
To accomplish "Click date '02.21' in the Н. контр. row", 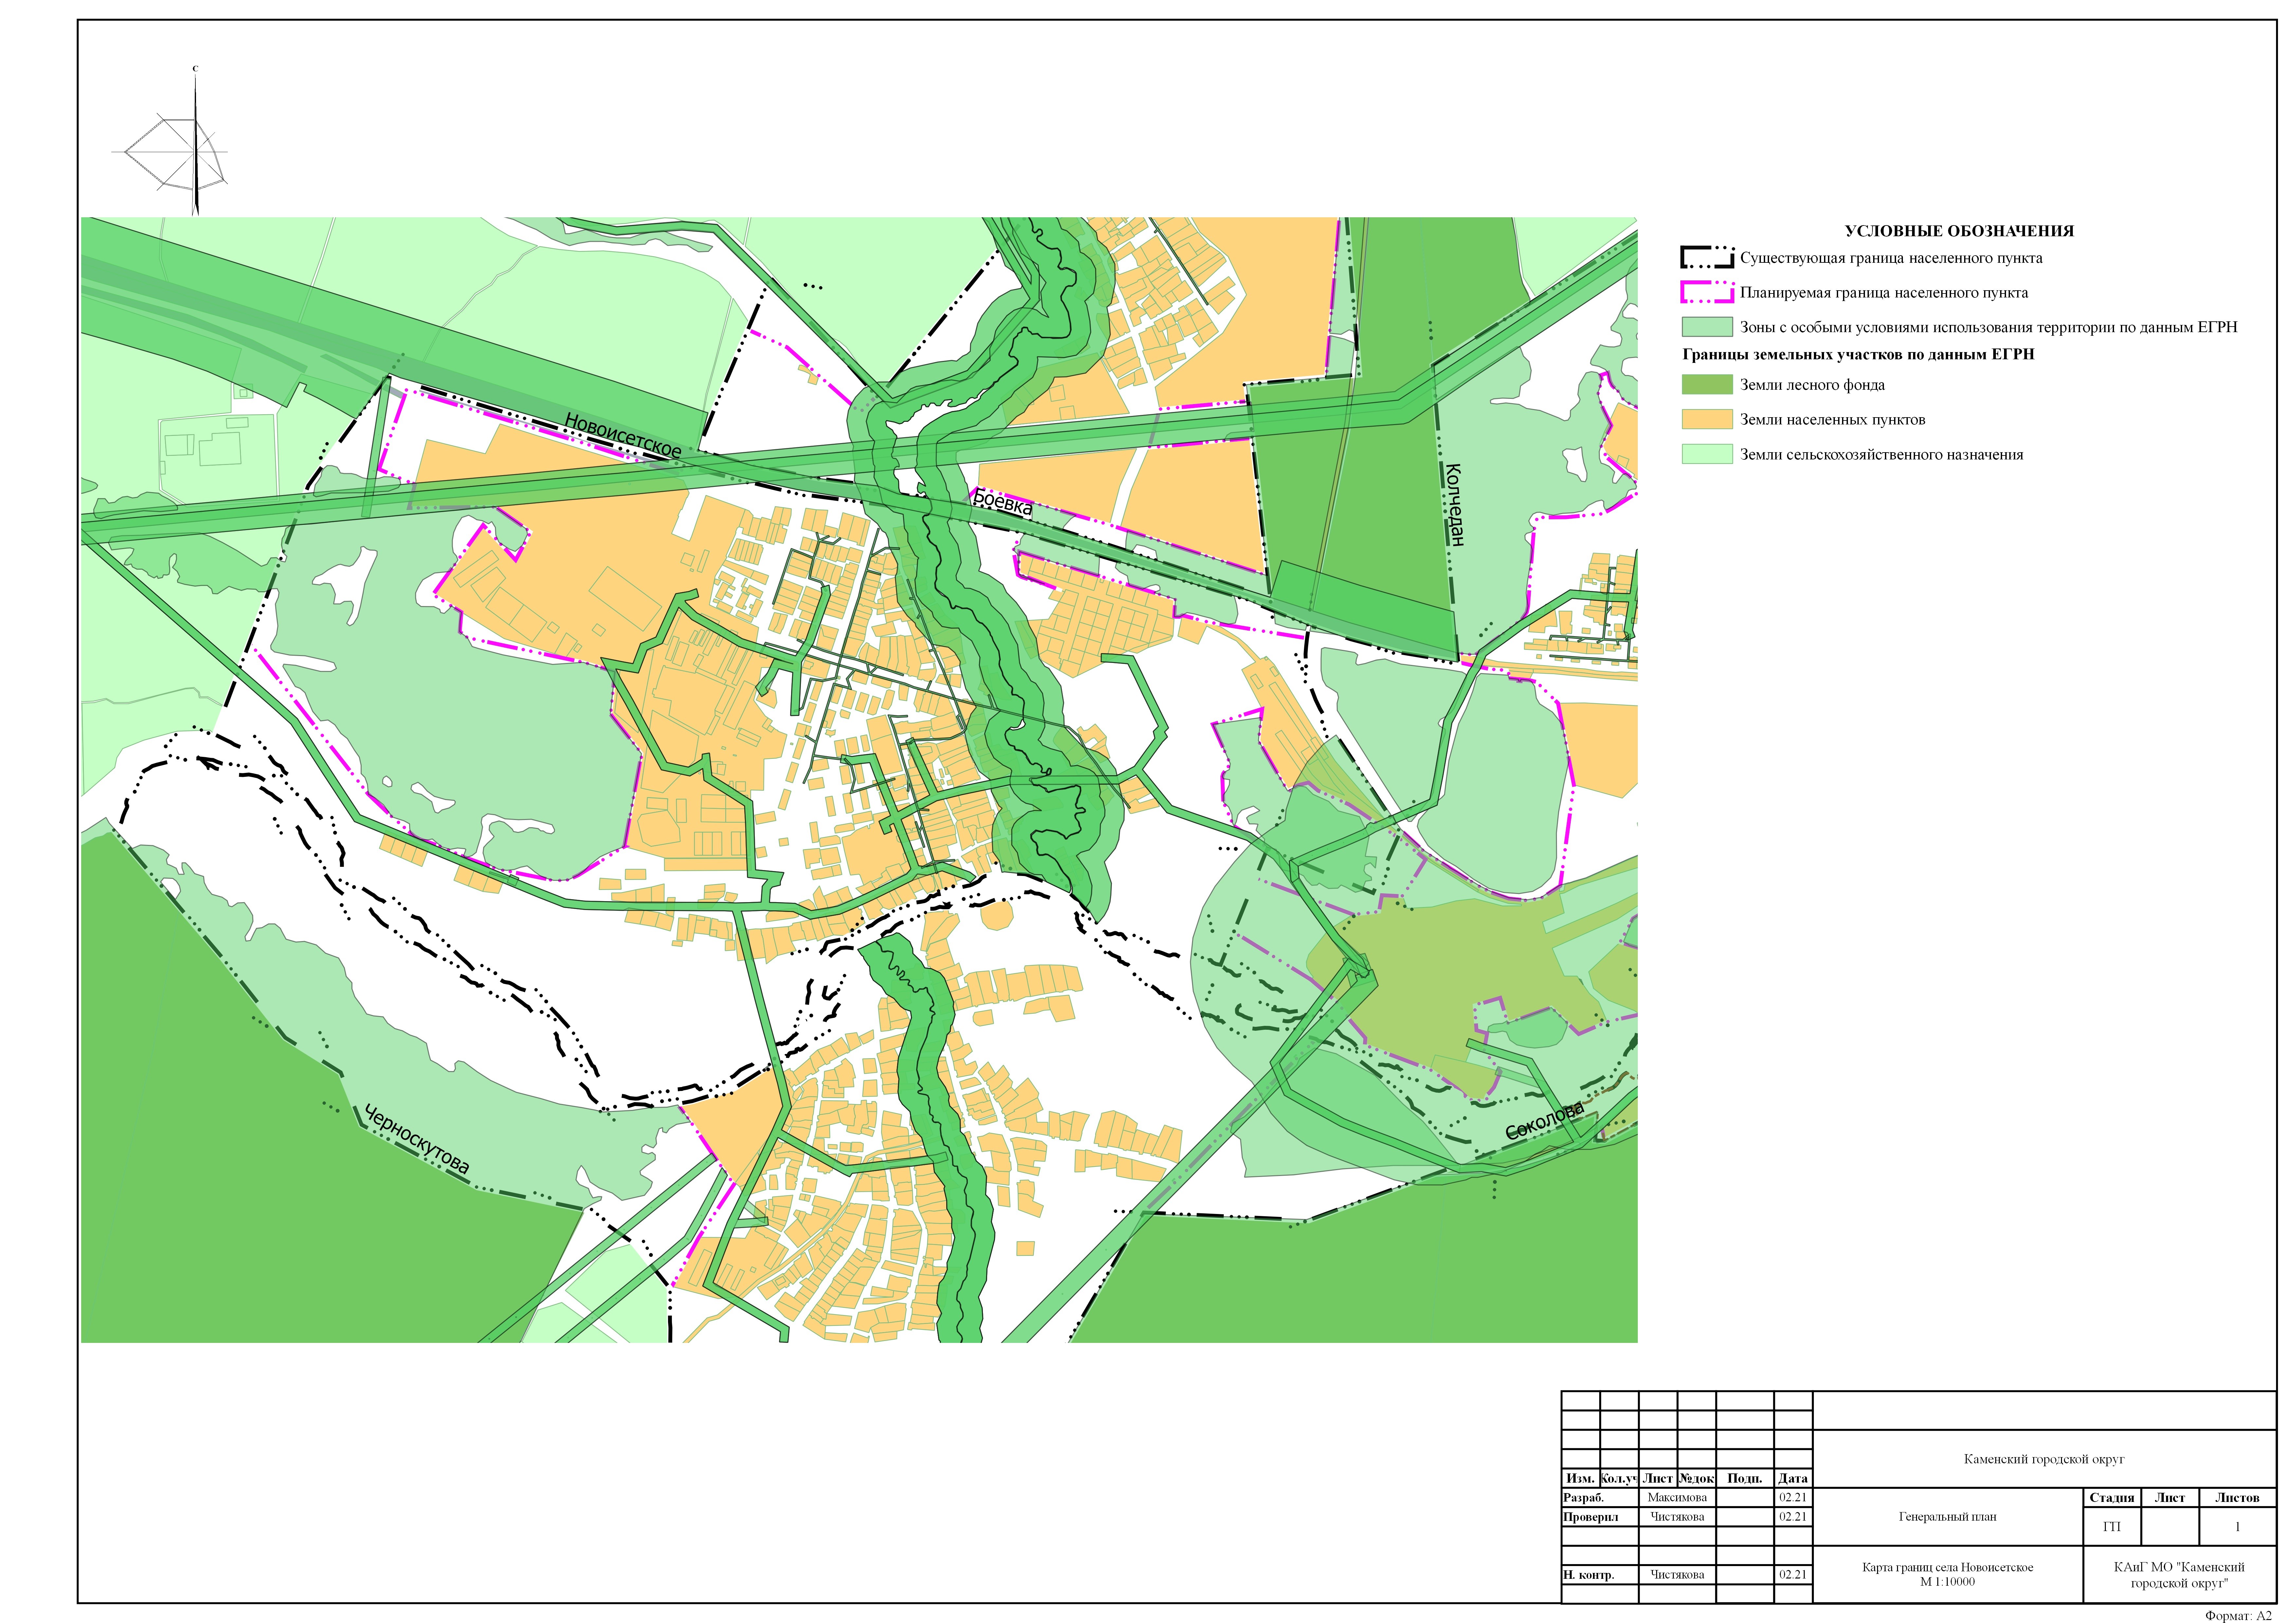I will coord(1793,1575).
